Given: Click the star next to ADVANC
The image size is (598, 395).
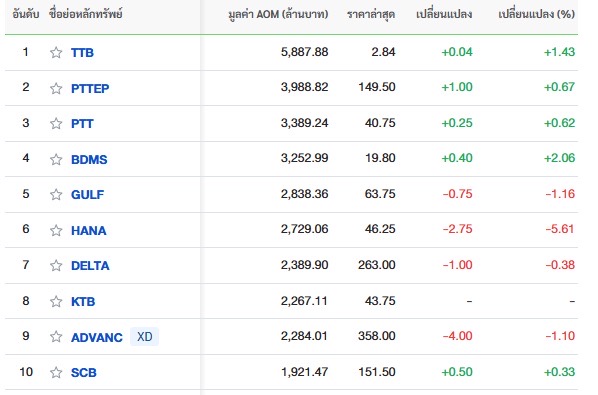Looking at the screenshot, I should (x=56, y=337).
